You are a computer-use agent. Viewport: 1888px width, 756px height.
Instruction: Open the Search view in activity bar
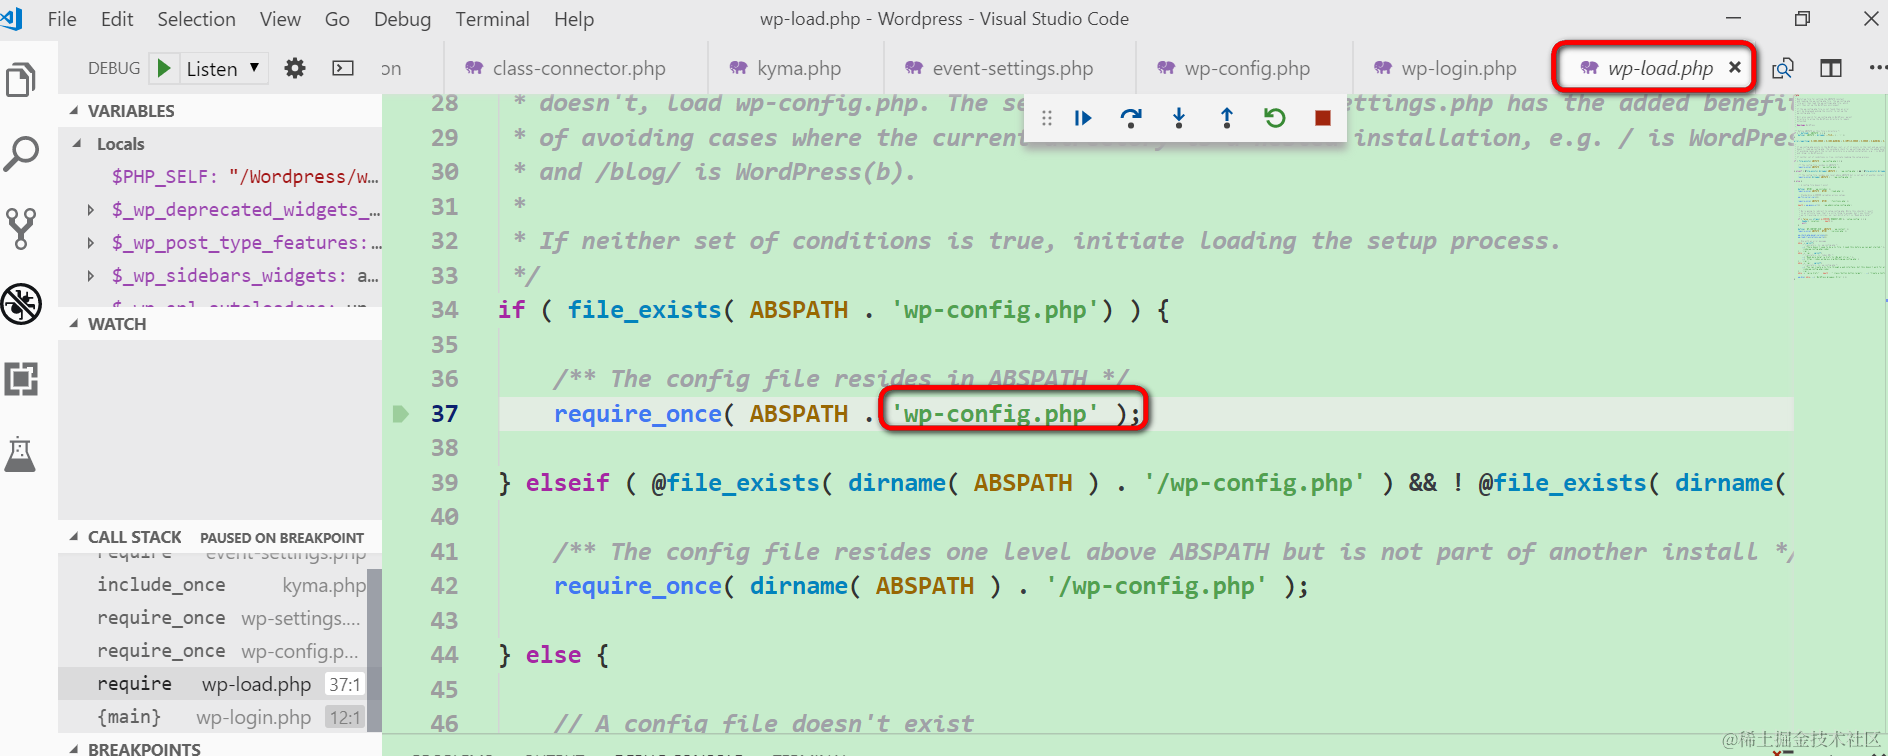[21, 154]
